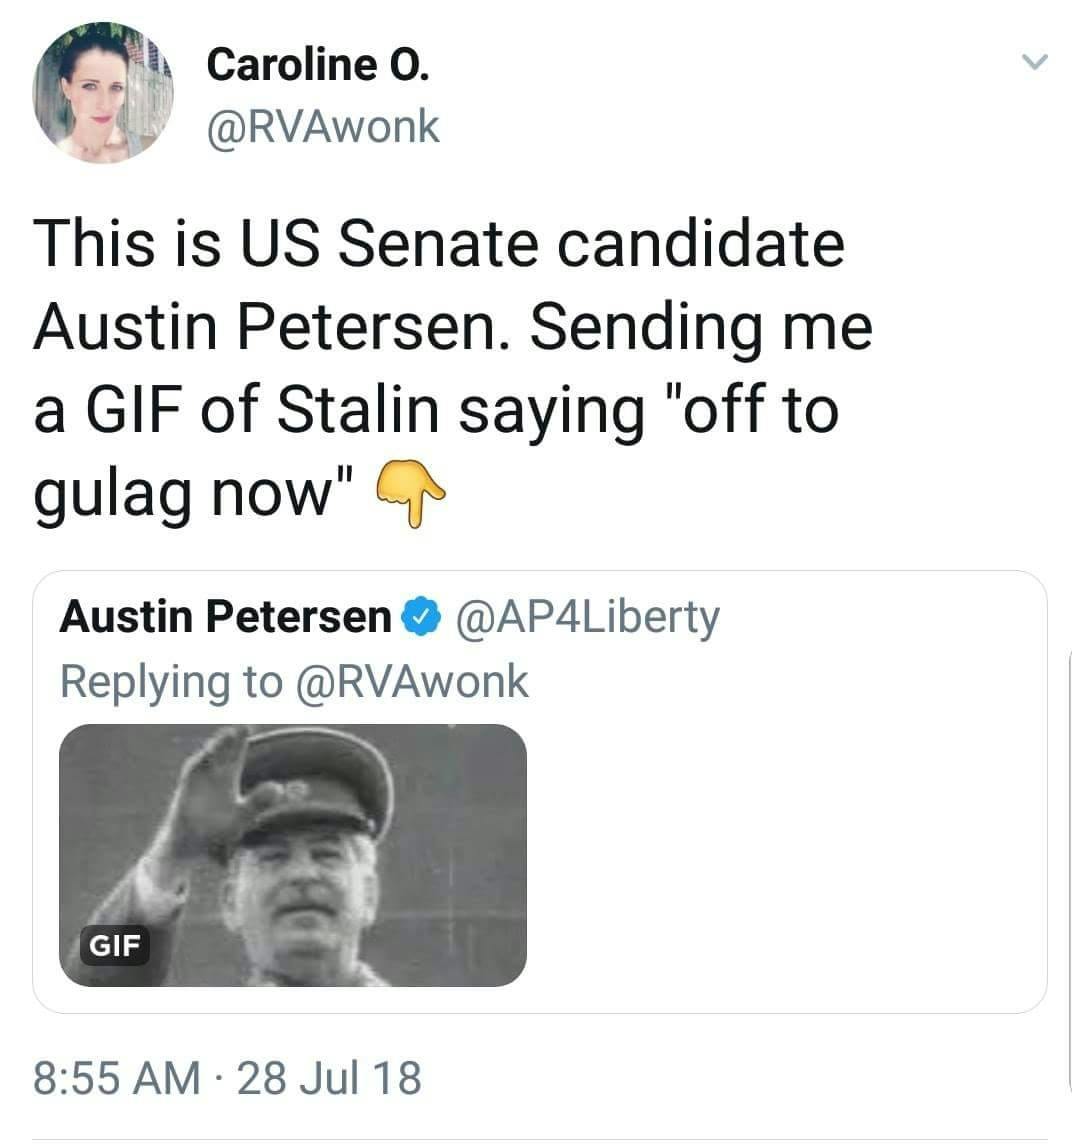Click 'Austin Petersen.' in the main tweet text

273,328
